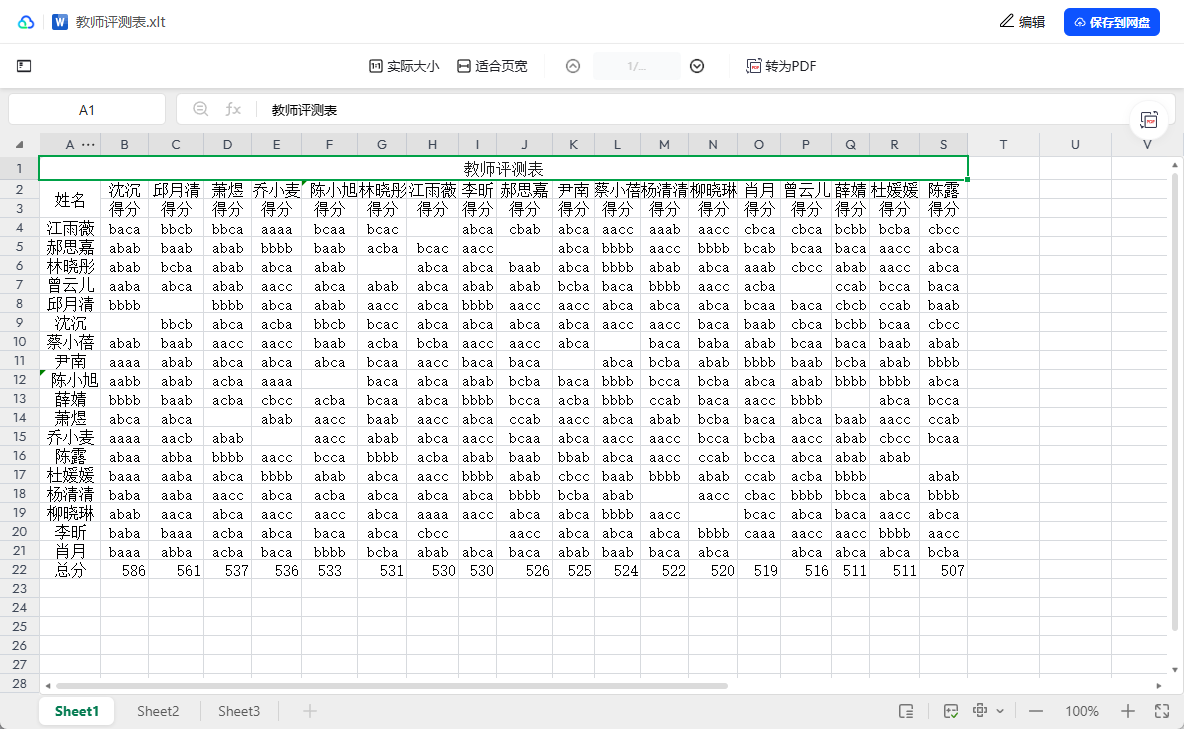The height and width of the screenshot is (729, 1184).
Task: Click zoom in plus icon
Action: coord(1128,711)
